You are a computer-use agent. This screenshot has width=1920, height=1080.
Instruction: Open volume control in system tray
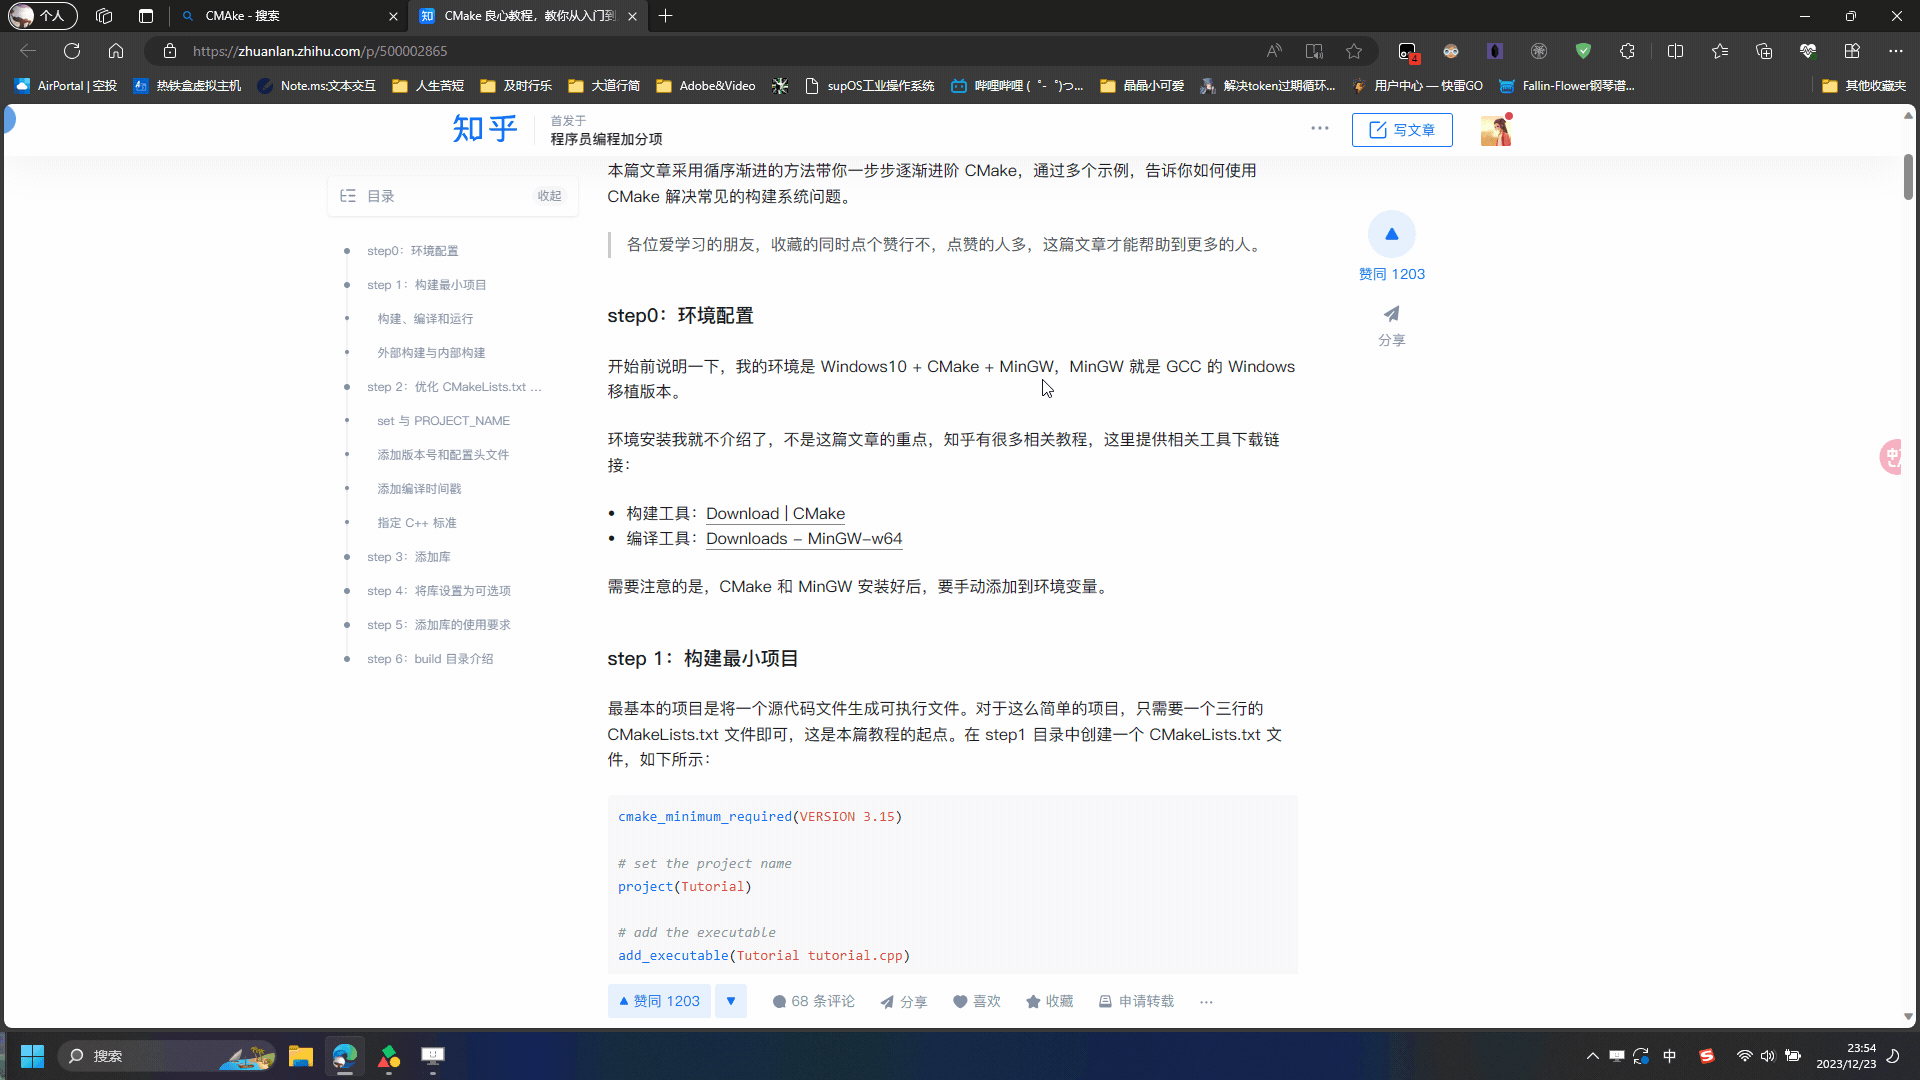[x=1768, y=1056]
